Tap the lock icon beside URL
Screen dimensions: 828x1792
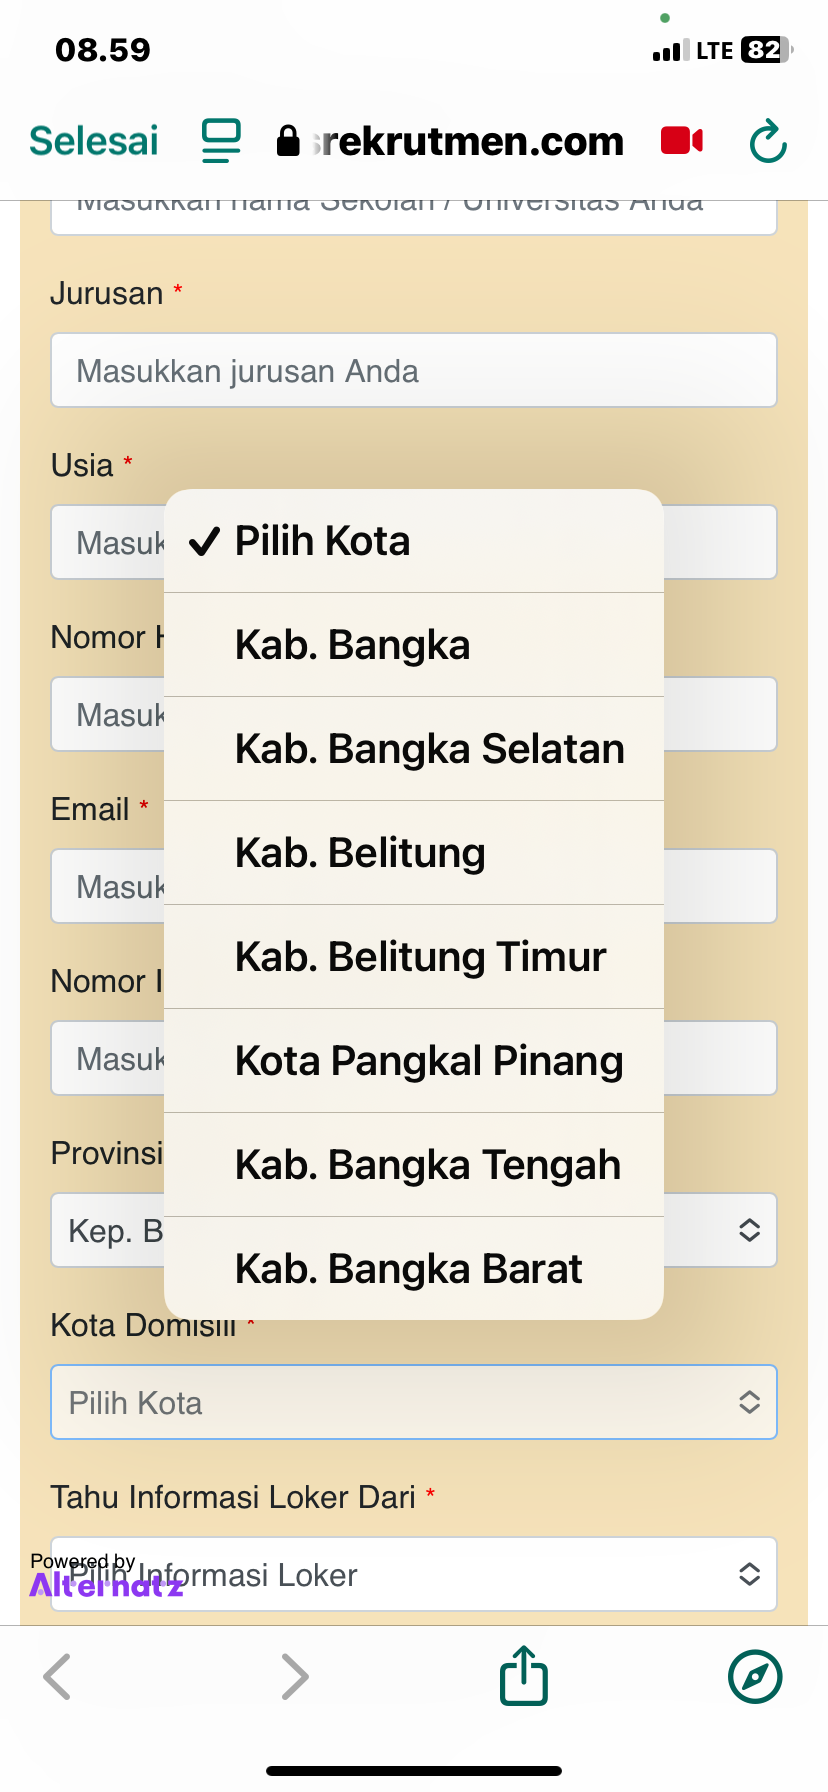288,141
